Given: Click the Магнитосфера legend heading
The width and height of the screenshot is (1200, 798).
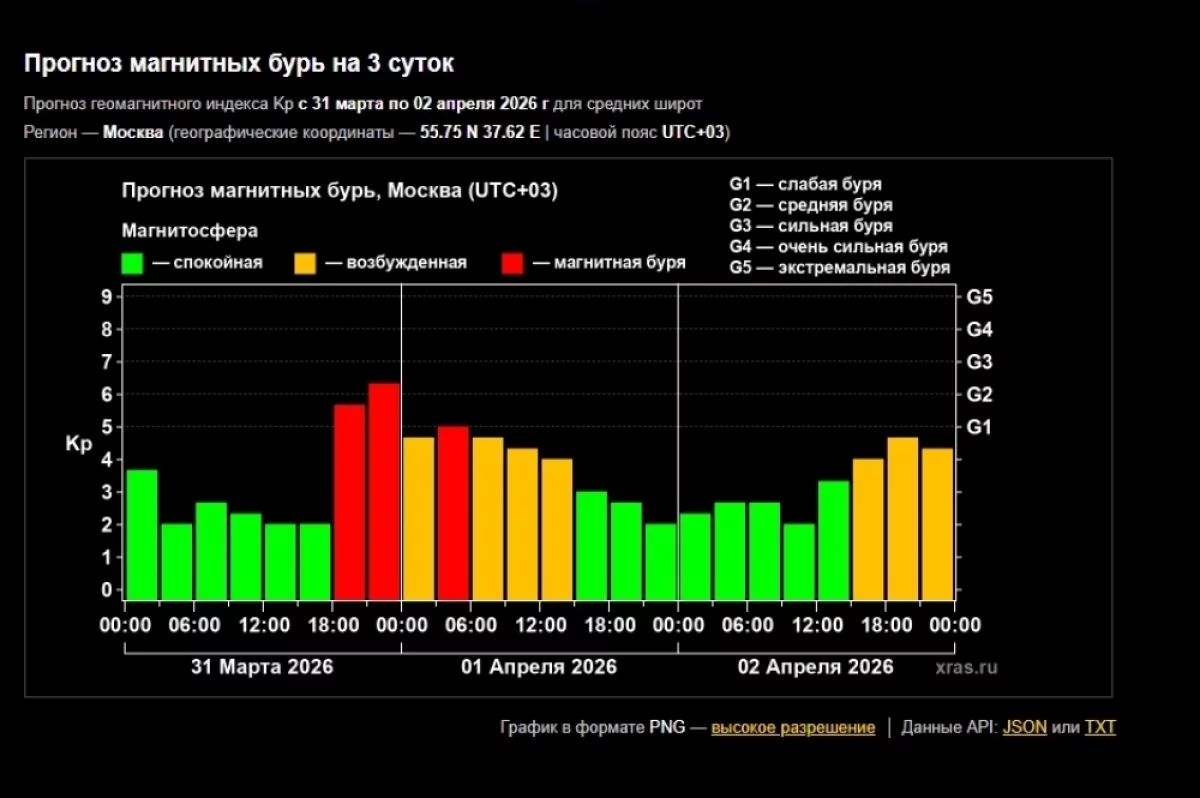Looking at the screenshot, I should 190,231.
